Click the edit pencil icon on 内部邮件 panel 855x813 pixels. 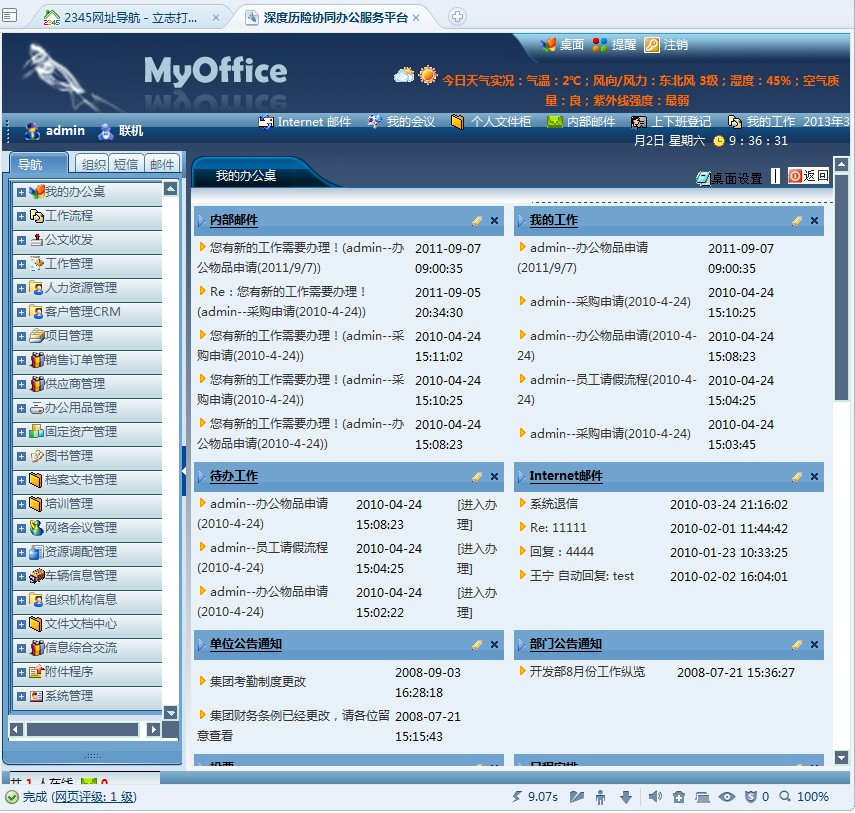click(477, 221)
